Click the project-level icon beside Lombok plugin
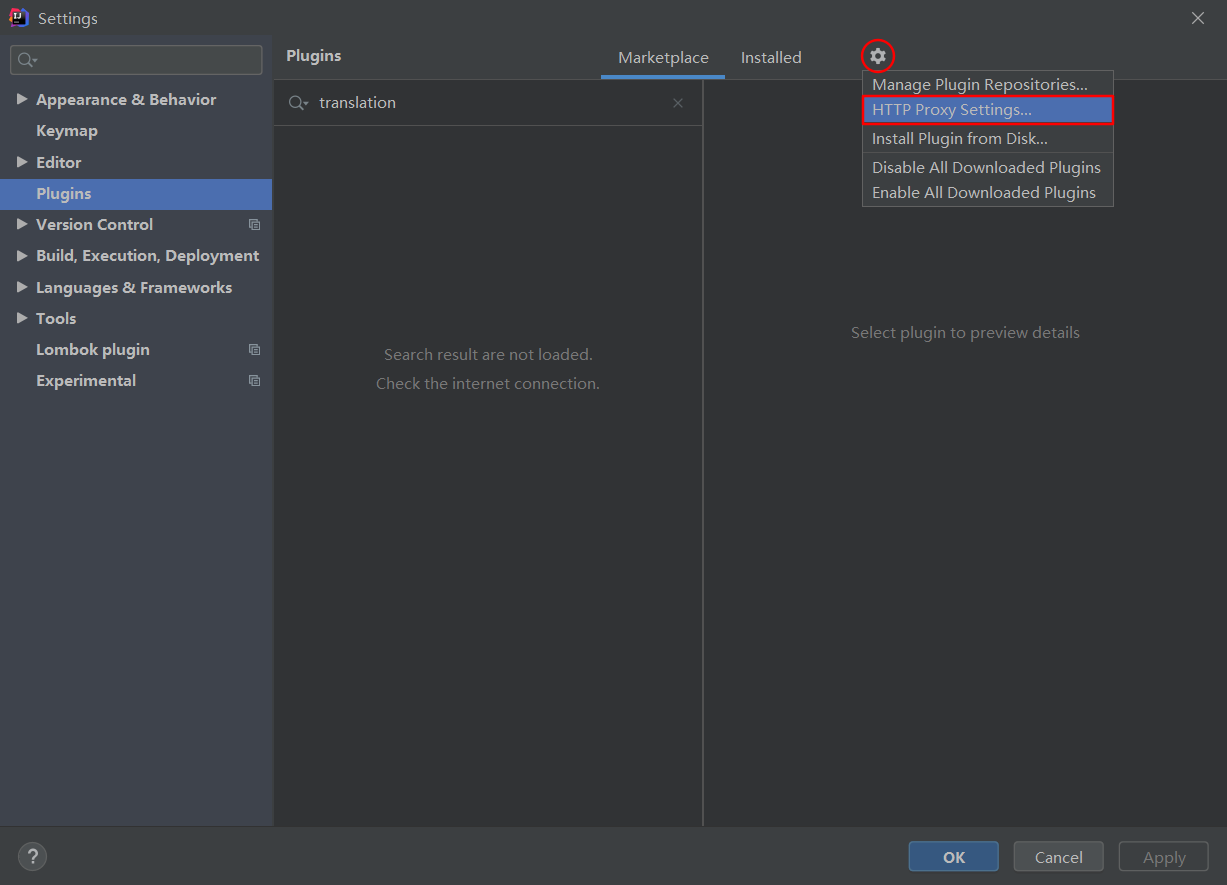Screen dimensions: 1227x885 pyautogui.click(x=254, y=350)
